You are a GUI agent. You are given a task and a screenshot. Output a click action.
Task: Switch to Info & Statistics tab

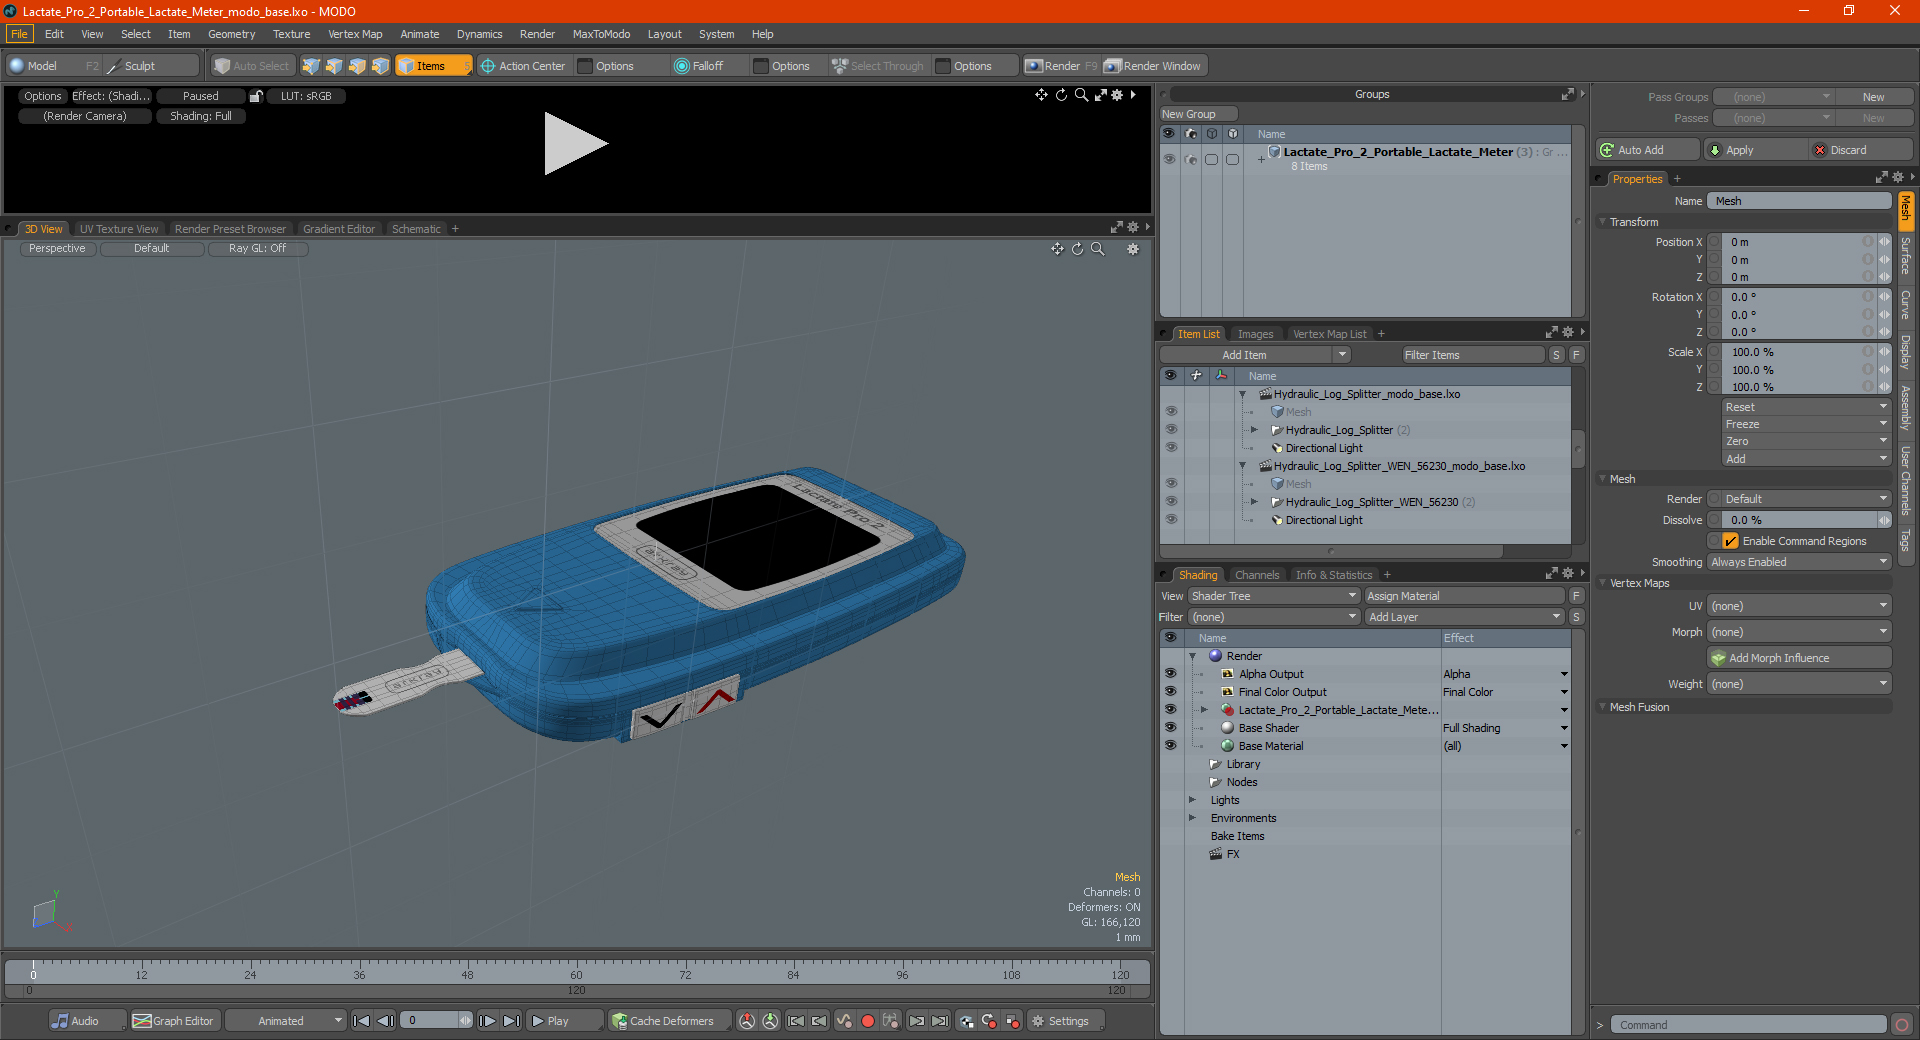(x=1334, y=575)
